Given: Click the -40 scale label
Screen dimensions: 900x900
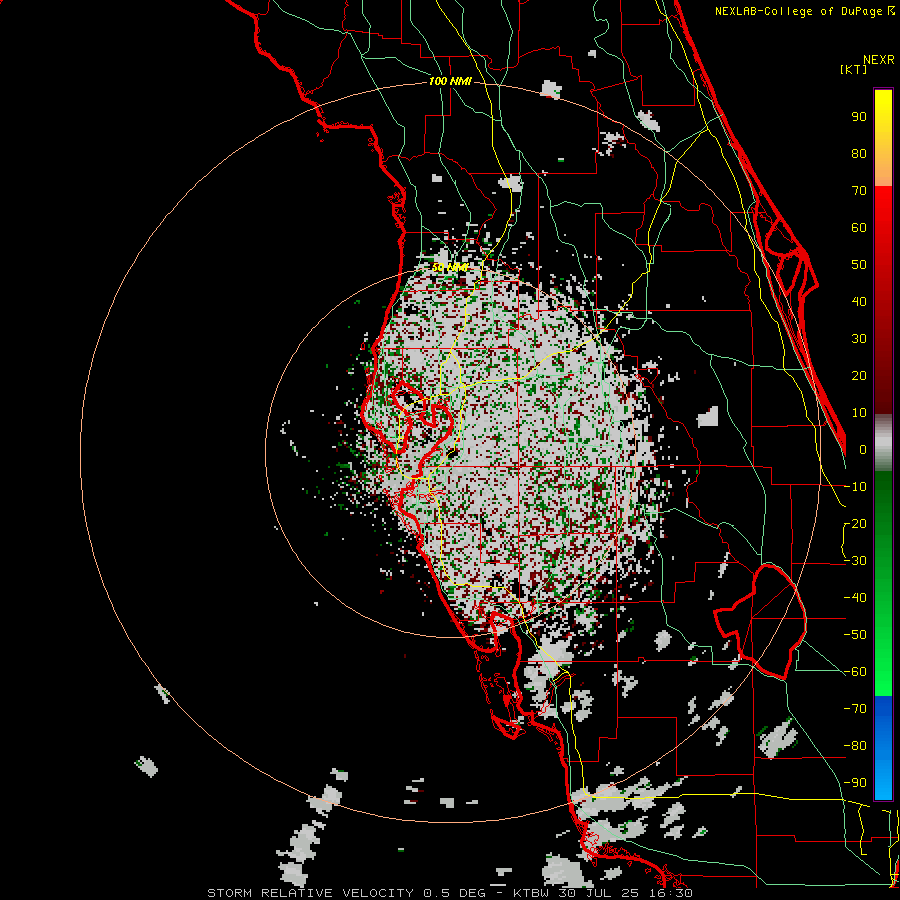Looking at the screenshot, I should 855,598.
